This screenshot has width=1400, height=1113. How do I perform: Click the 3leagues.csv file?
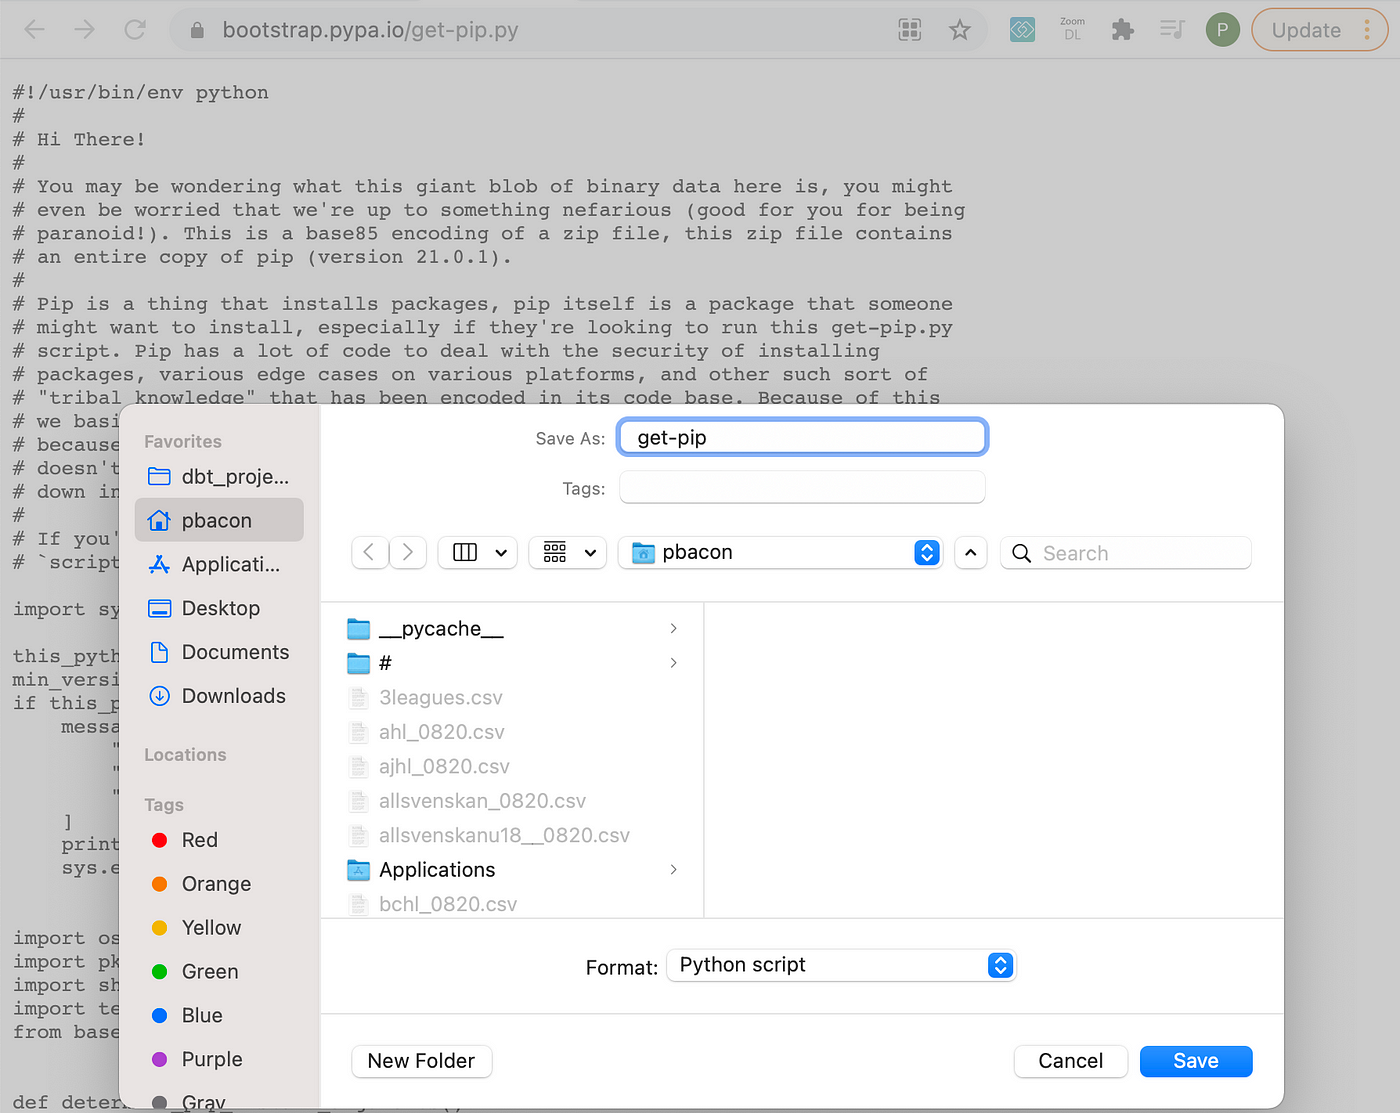click(440, 697)
